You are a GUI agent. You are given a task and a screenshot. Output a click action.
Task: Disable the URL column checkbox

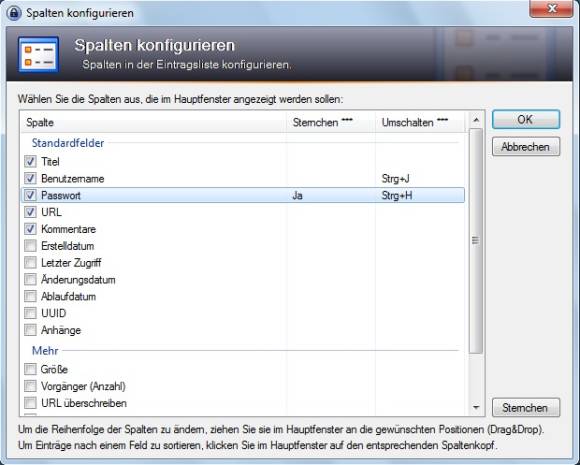(30, 212)
